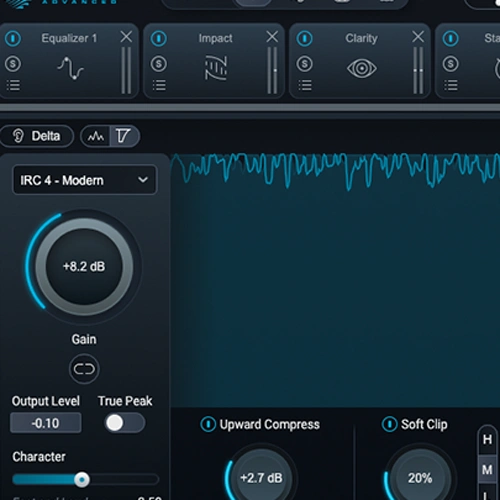Adjust the Character slider handle
Image resolution: width=500 pixels, height=500 pixels.
(x=81, y=480)
